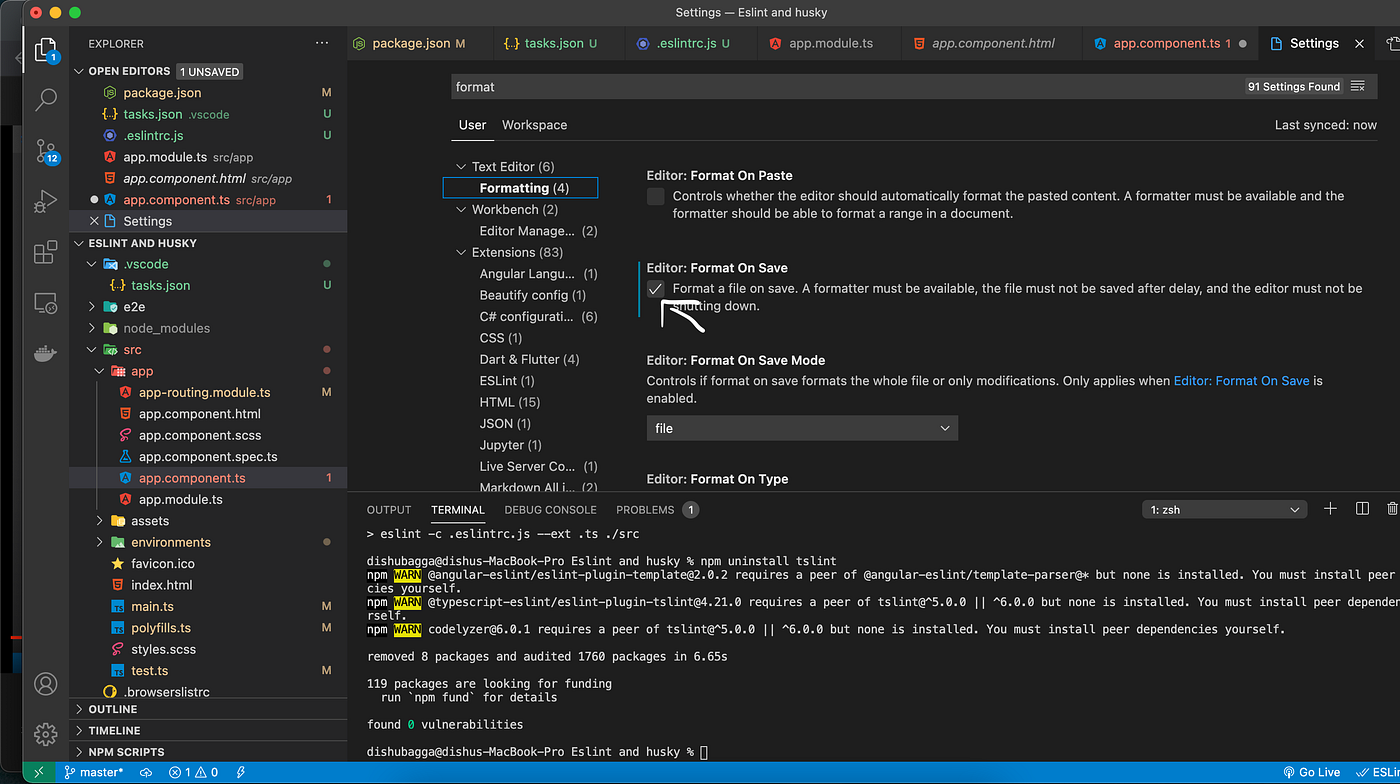Viewport: 1400px width, 784px height.
Task: Collapse the Text Editor settings group
Action: tap(461, 167)
